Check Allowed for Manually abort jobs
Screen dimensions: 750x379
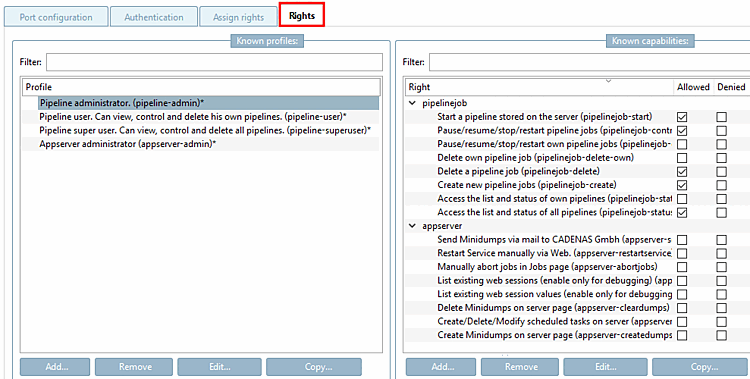(682, 267)
